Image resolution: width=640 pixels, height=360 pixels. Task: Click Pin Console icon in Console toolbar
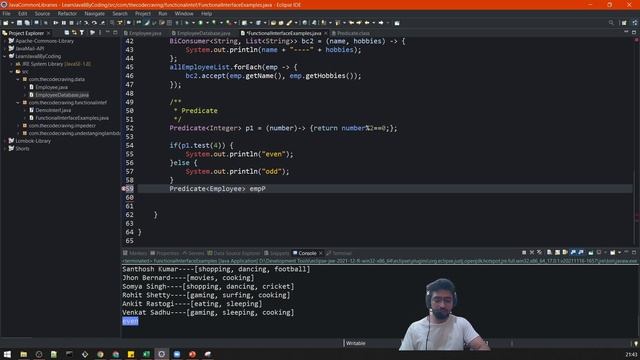(x=591, y=253)
